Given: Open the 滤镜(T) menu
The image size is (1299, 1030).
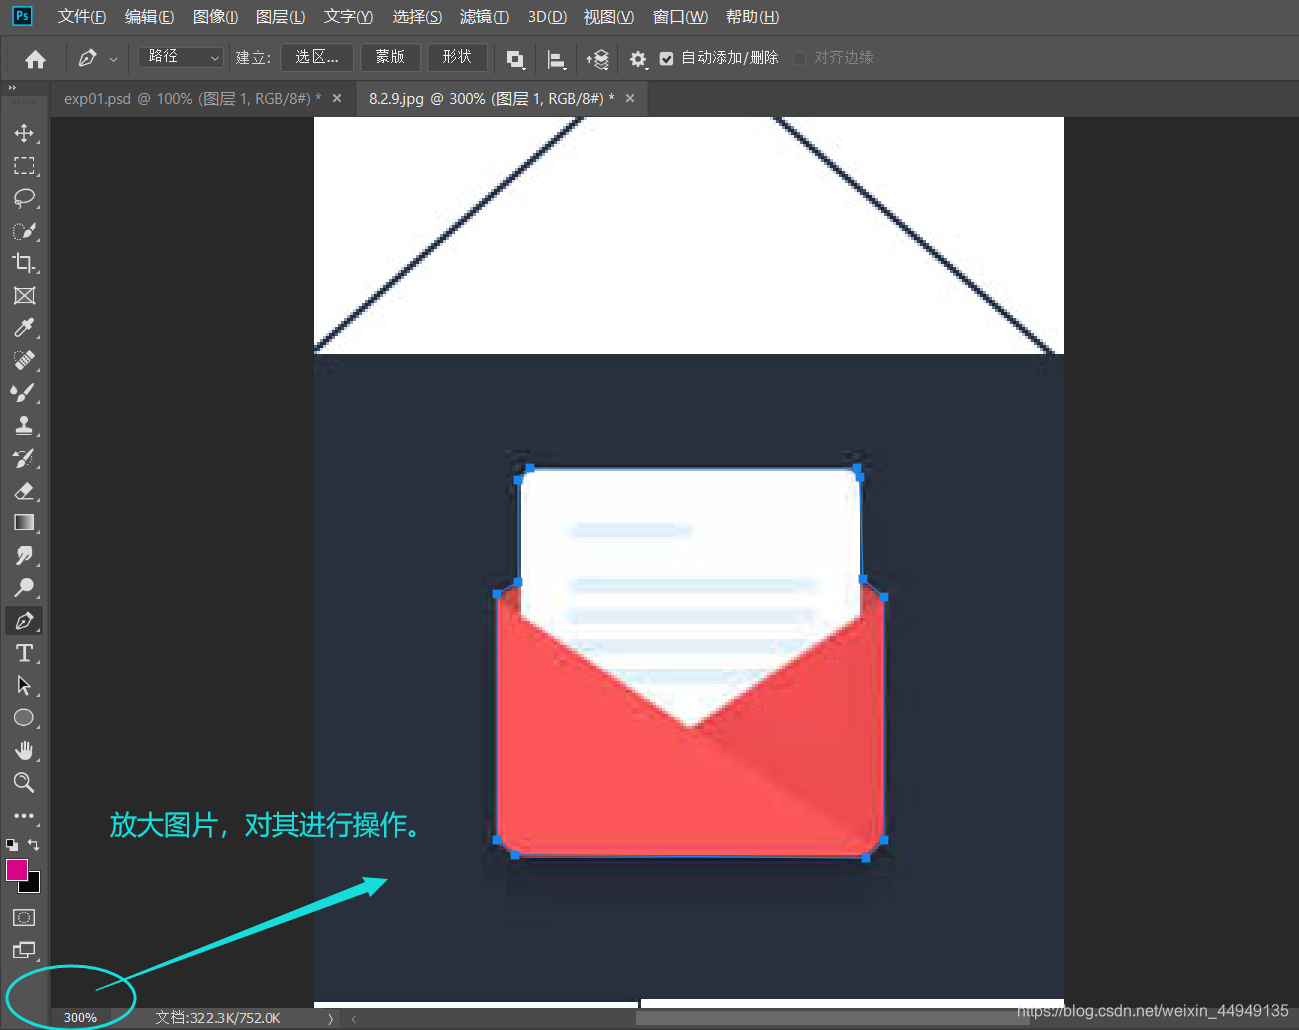Looking at the screenshot, I should pyautogui.click(x=484, y=17).
